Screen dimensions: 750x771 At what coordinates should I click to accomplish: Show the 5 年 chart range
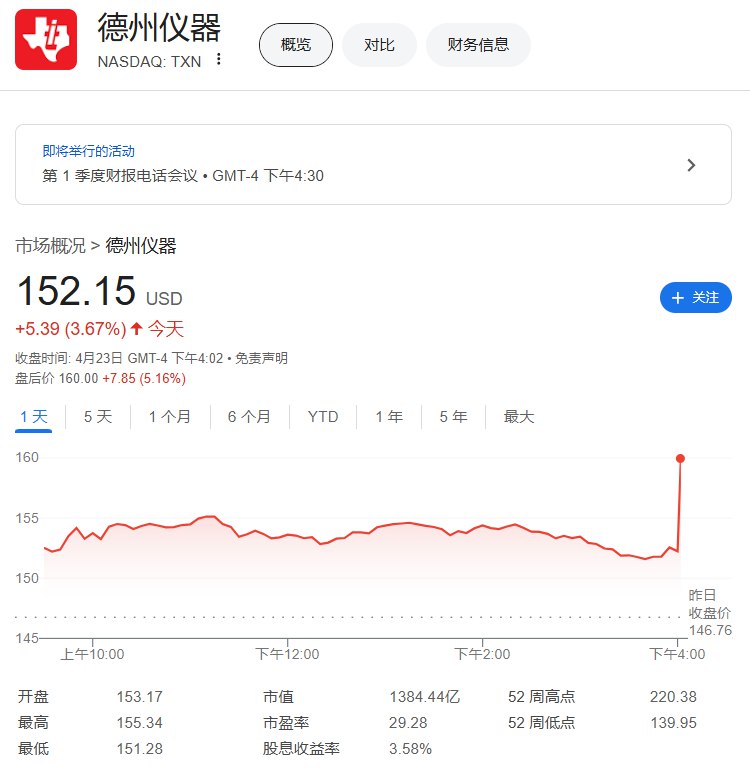pyautogui.click(x=453, y=416)
